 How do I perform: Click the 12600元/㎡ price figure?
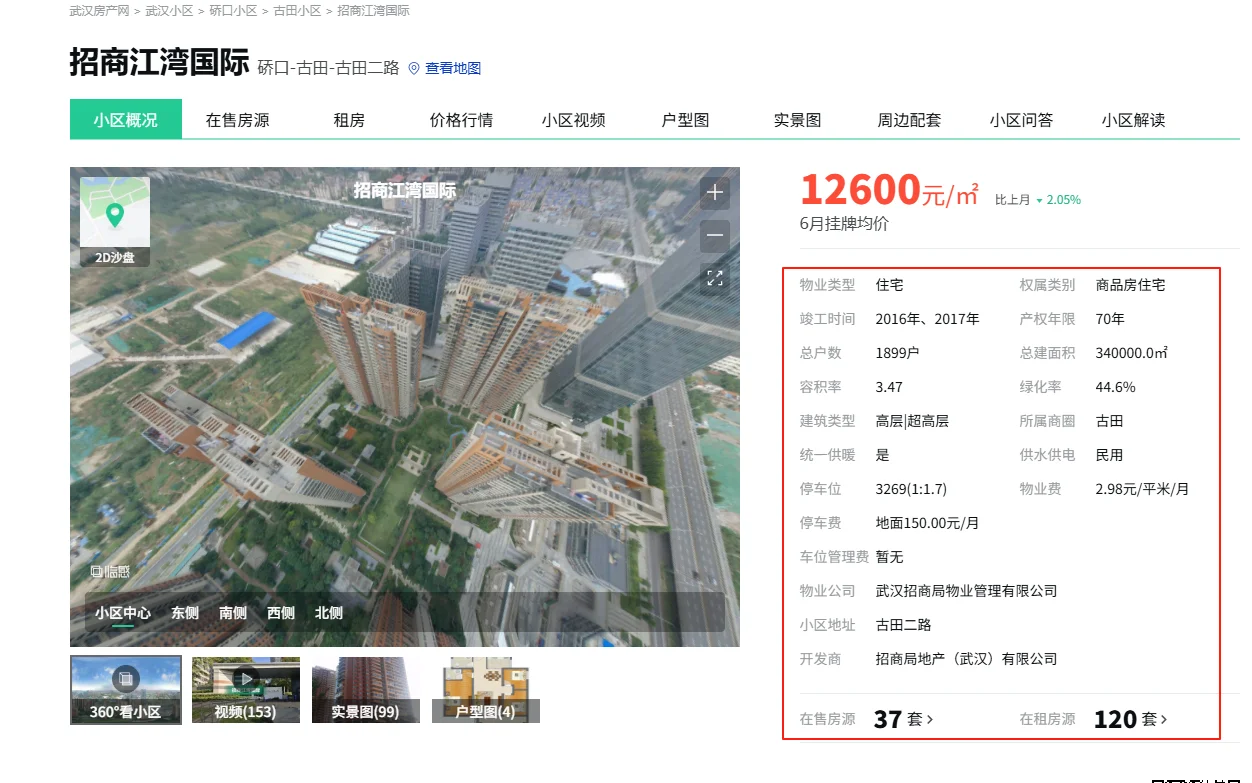[889, 190]
